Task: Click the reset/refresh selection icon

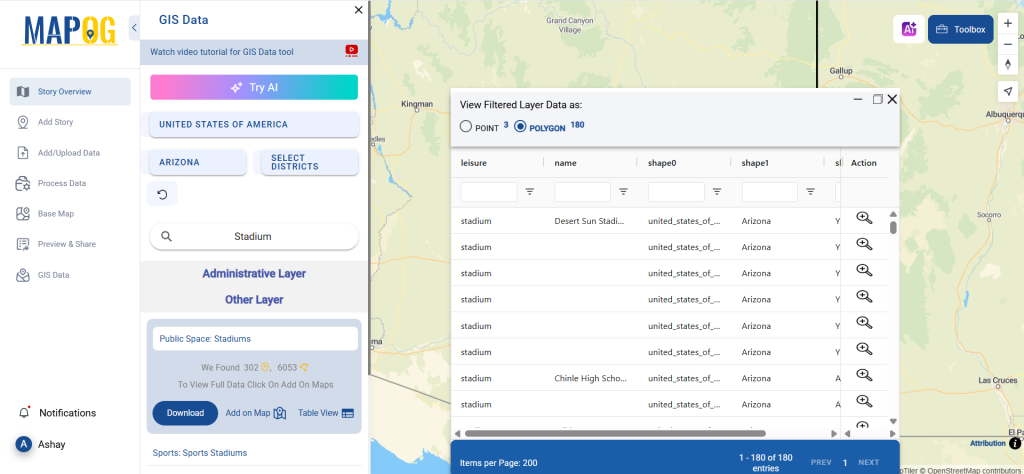Action: pyautogui.click(x=162, y=193)
